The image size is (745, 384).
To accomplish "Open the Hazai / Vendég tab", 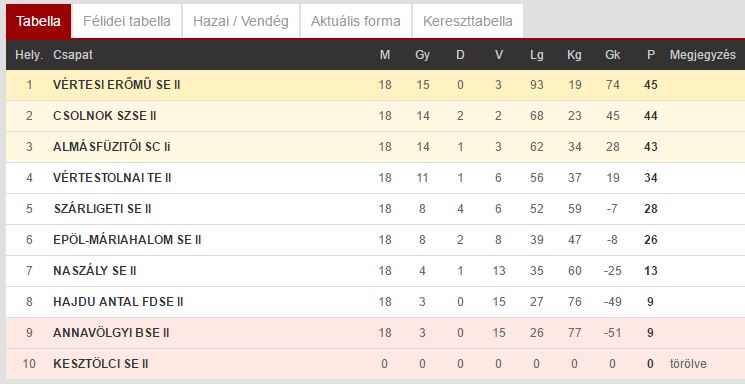I will (241, 21).
